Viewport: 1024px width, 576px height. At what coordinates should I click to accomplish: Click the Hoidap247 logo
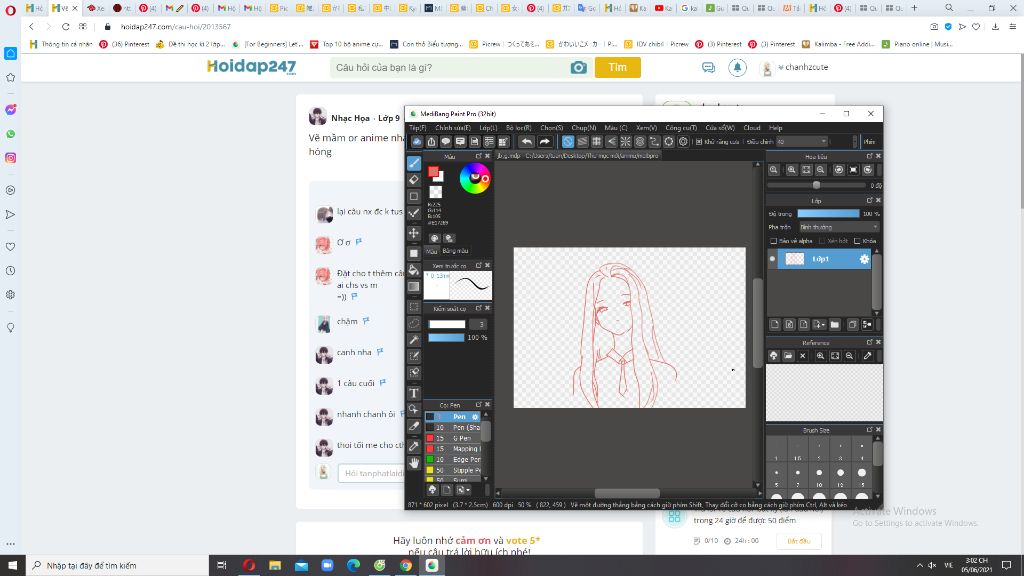click(251, 67)
